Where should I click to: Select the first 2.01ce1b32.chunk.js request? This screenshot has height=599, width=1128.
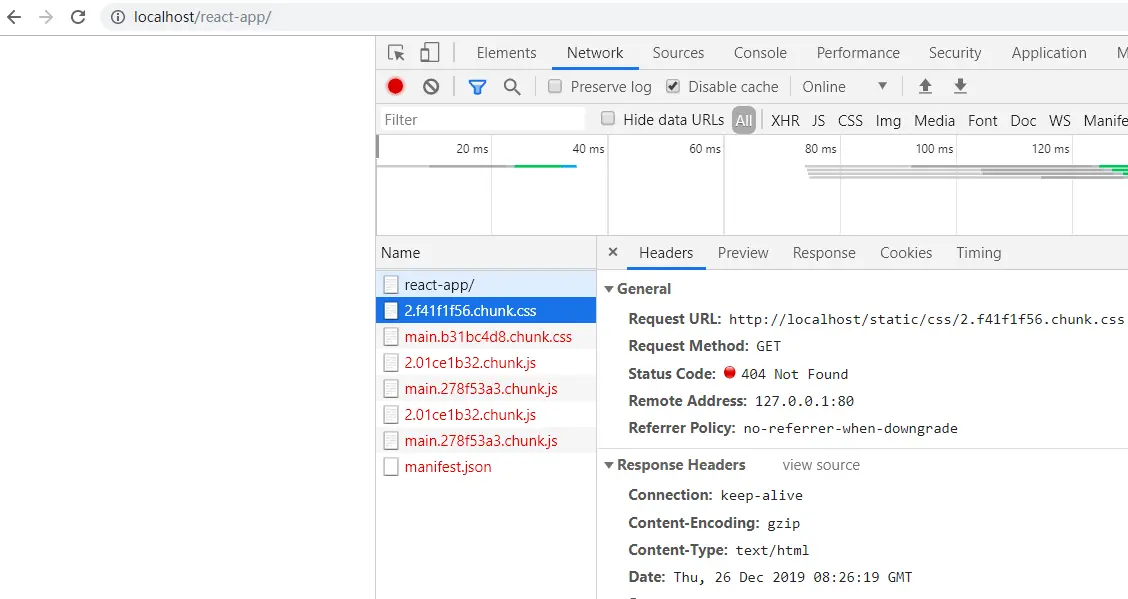486,362
